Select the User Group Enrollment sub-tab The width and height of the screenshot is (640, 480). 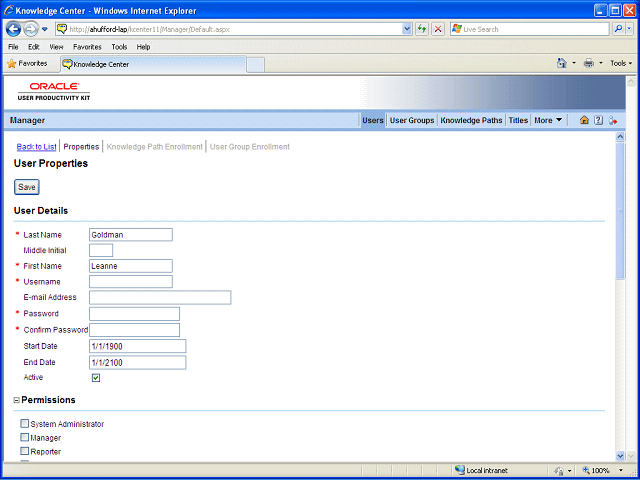click(250, 147)
